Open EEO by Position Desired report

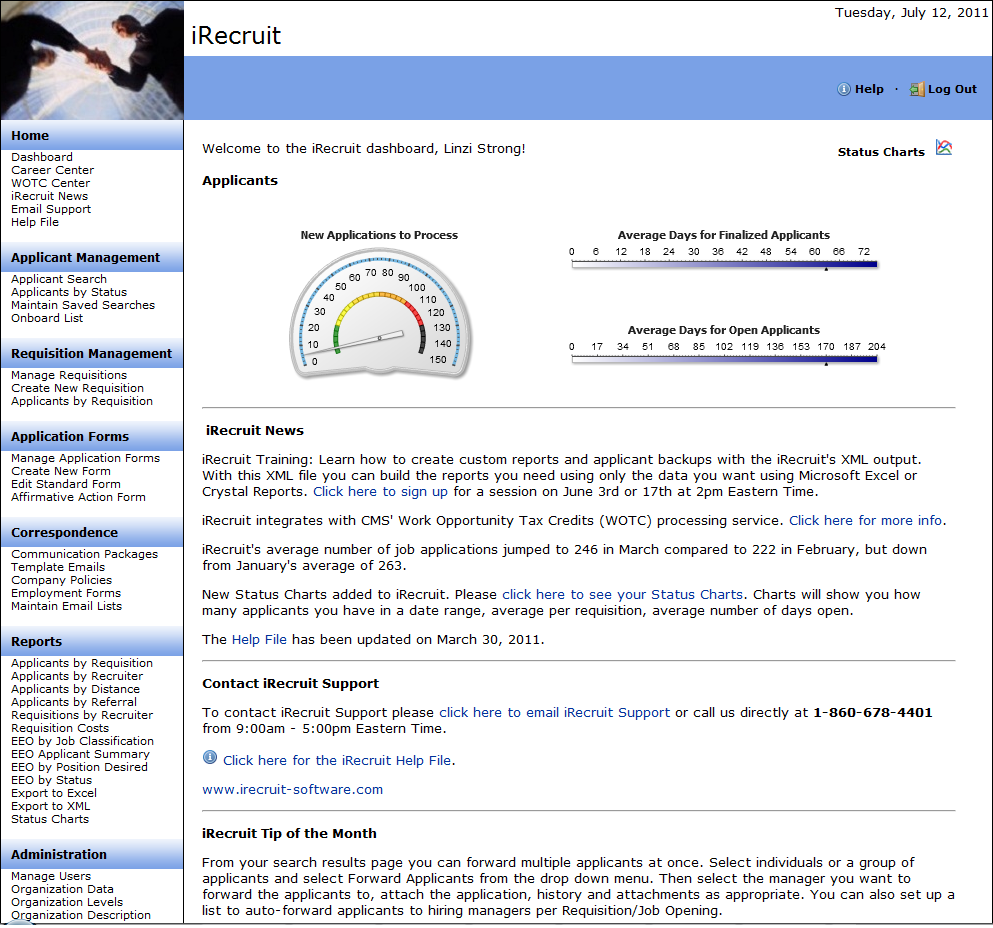pos(79,767)
